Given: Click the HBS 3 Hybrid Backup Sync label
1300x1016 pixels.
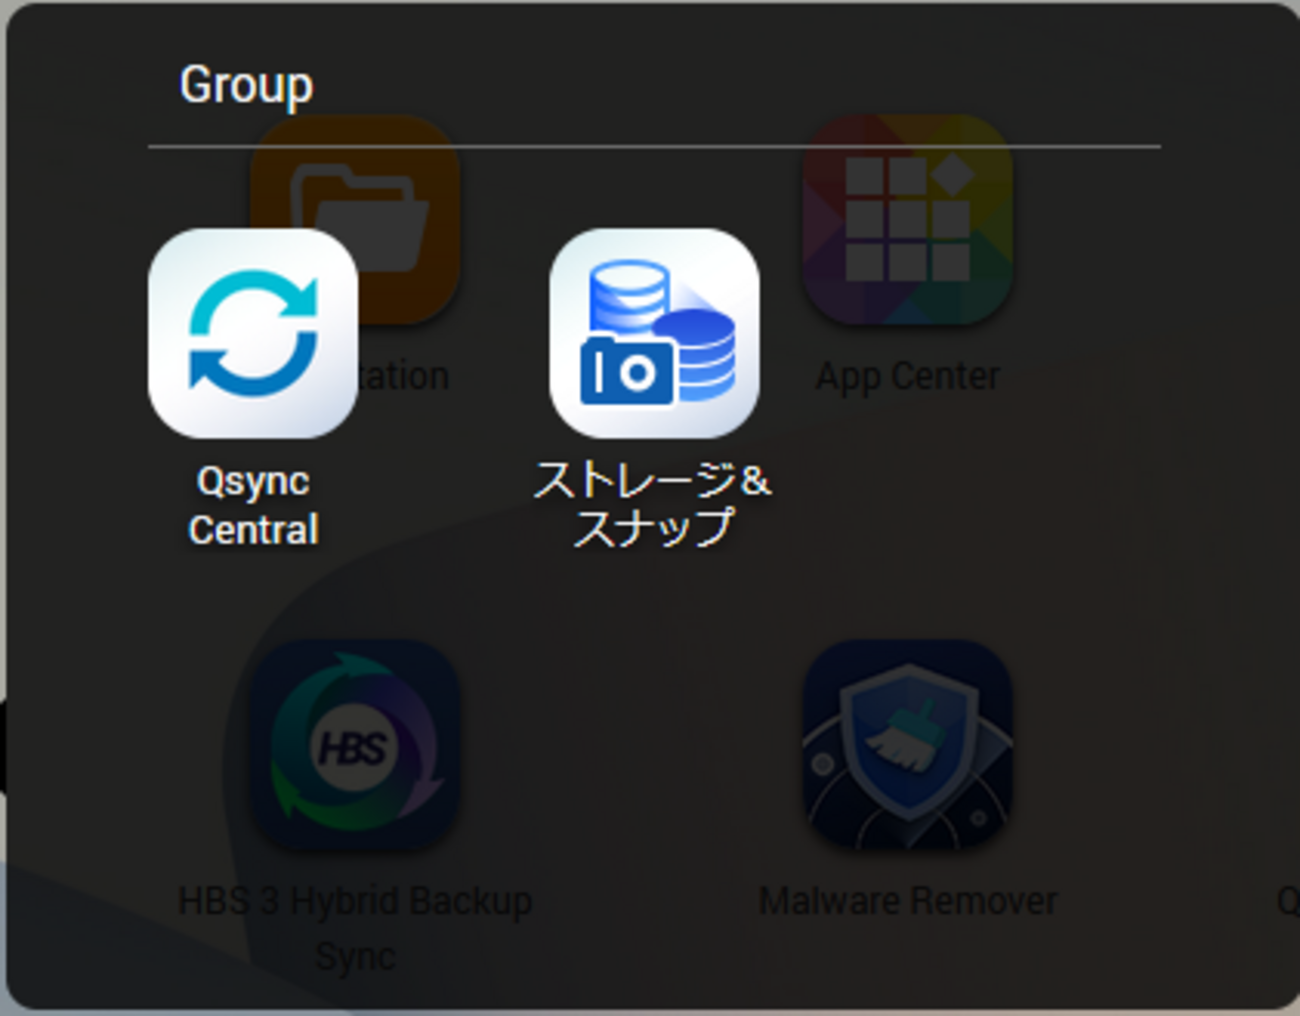Looking at the screenshot, I should 355,928.
